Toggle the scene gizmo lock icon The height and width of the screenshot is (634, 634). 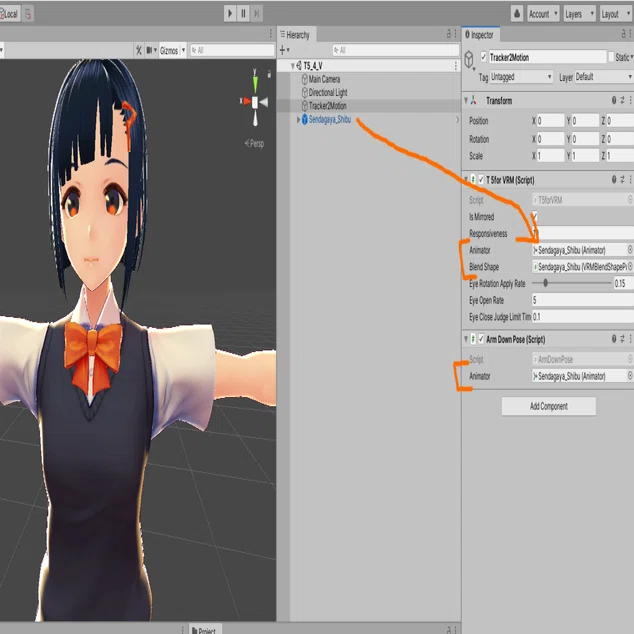(269, 74)
